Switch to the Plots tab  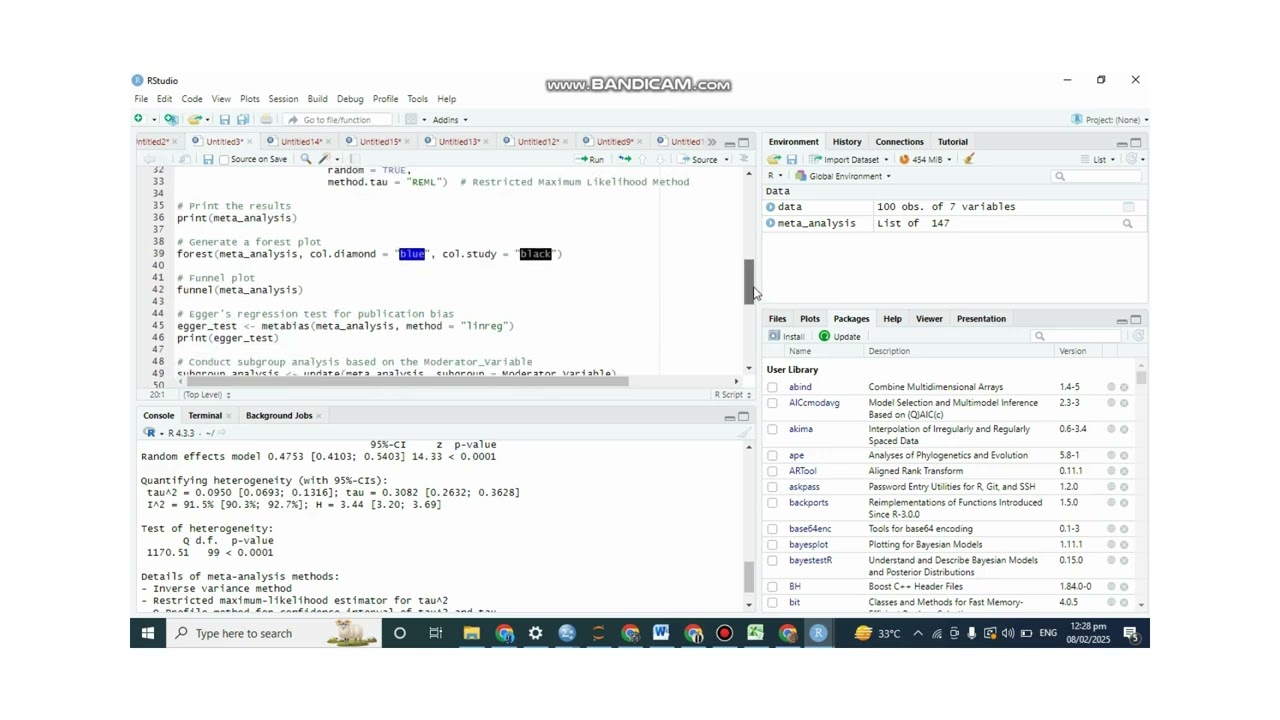(x=809, y=319)
